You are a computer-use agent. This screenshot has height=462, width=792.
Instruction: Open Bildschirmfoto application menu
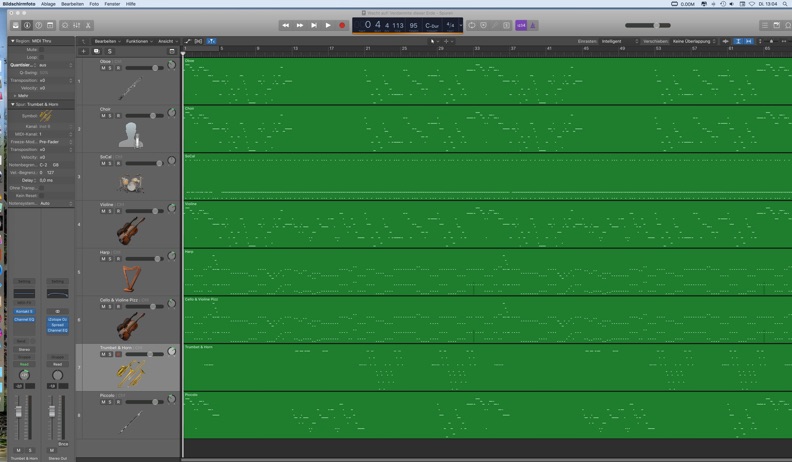(19, 4)
